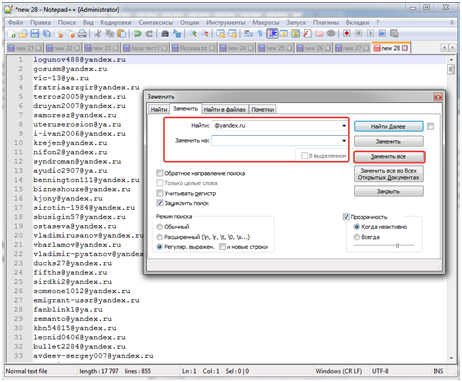Click the Find binoculars toolbar icon
The image size is (462, 382).
click(x=165, y=33)
